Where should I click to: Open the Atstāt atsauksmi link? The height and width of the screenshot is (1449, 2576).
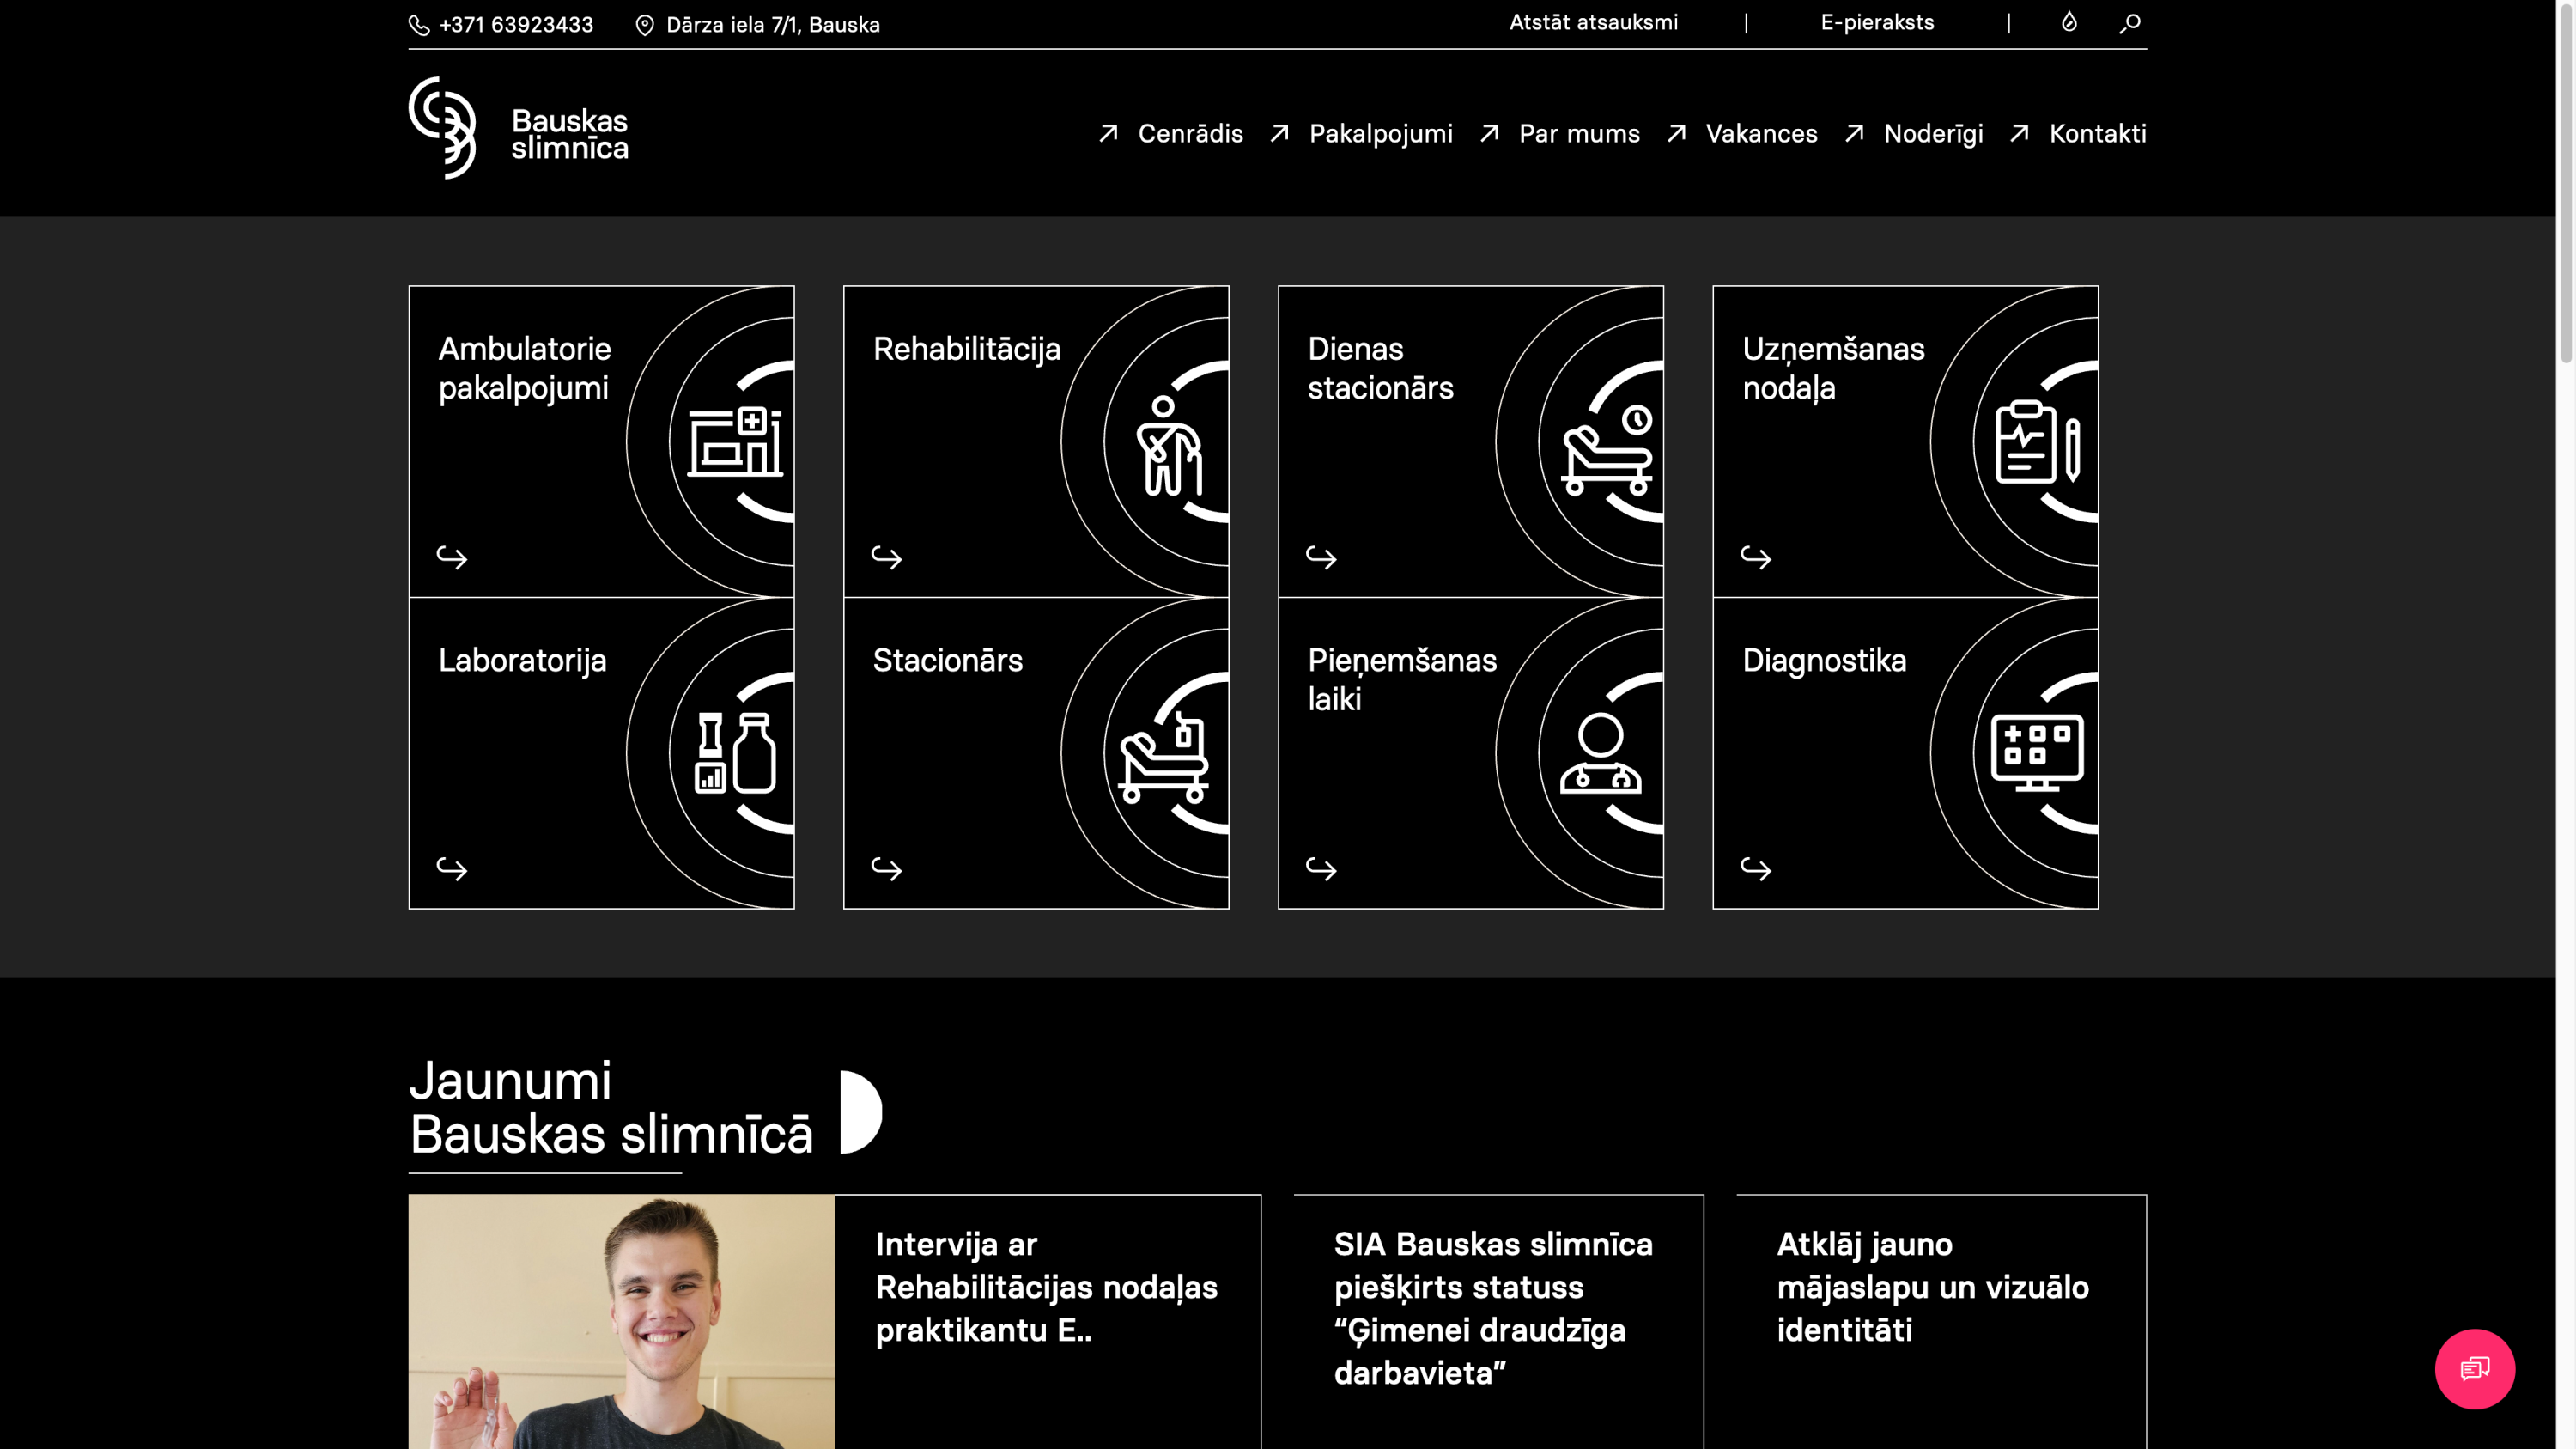coord(1593,23)
